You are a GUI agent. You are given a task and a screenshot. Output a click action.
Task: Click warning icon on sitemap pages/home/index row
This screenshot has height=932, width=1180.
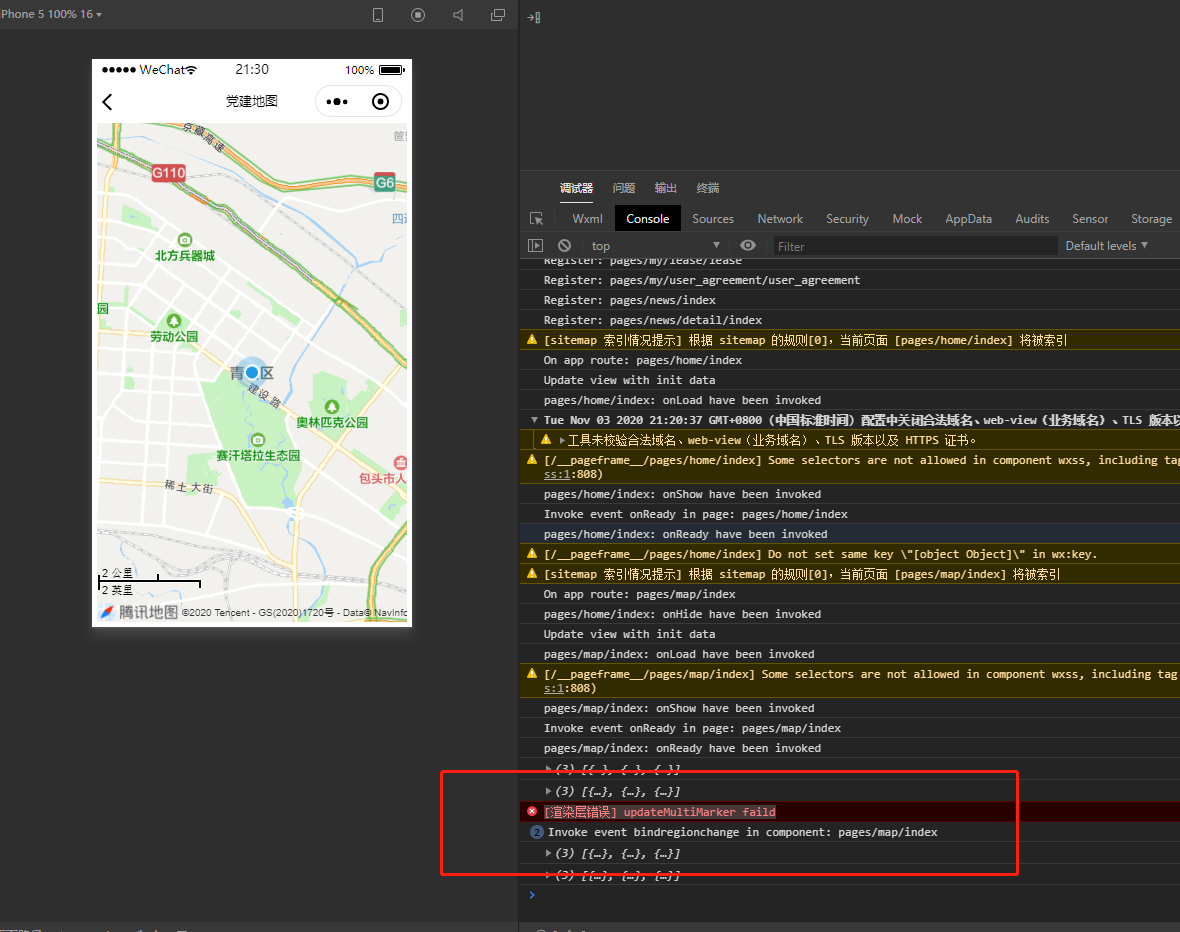coord(532,340)
